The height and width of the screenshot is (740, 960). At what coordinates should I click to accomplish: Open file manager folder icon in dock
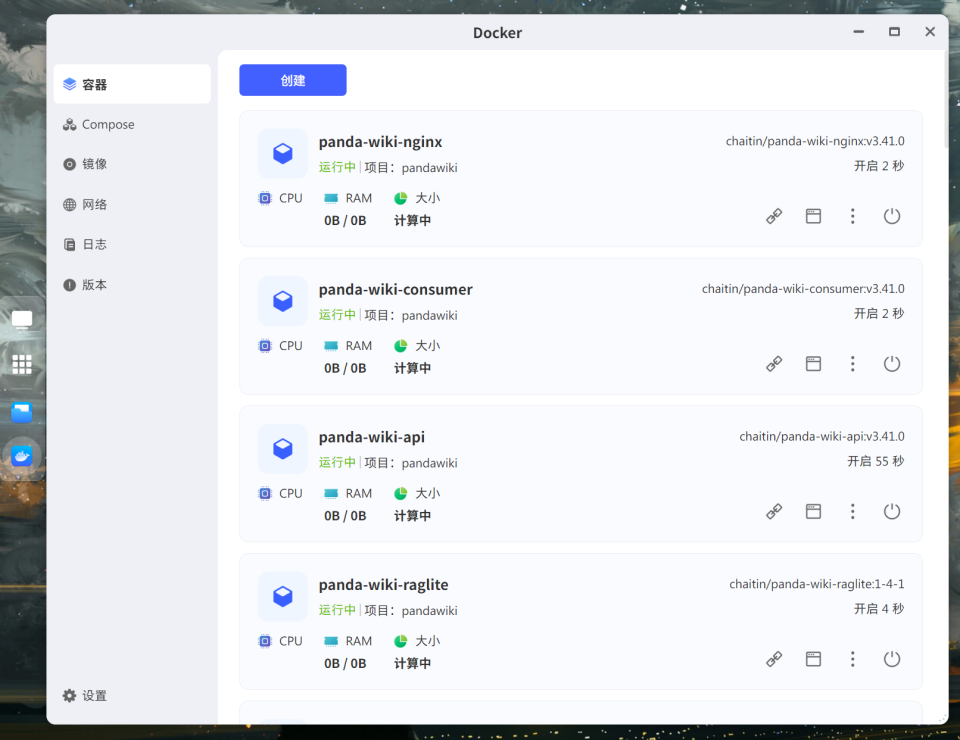[x=22, y=412]
